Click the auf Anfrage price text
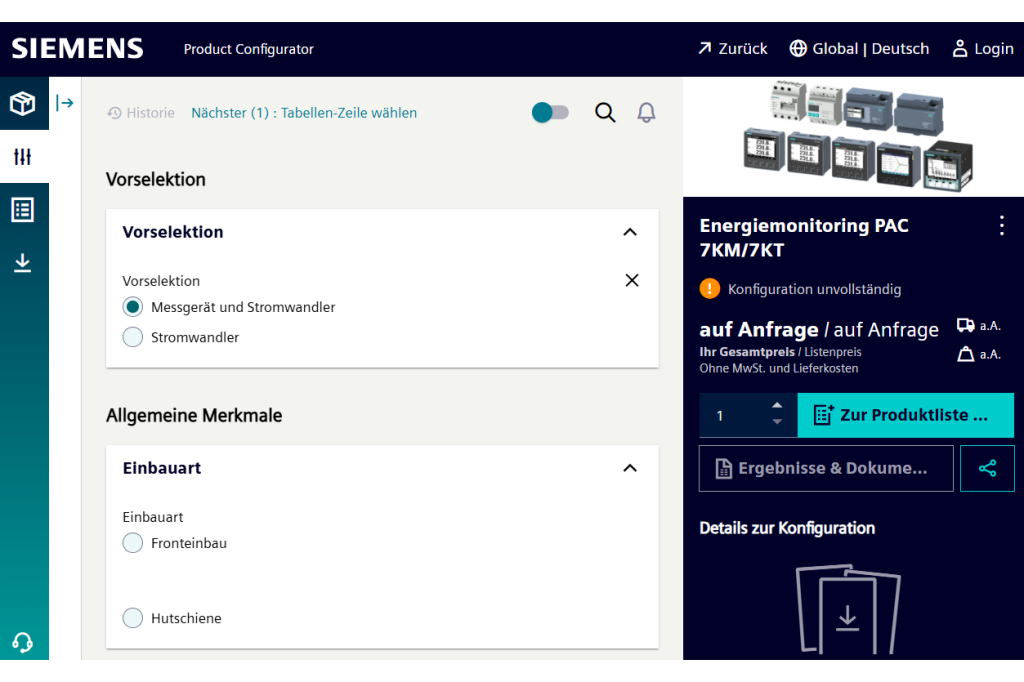Screen dimensions: 1024x682 (819, 329)
